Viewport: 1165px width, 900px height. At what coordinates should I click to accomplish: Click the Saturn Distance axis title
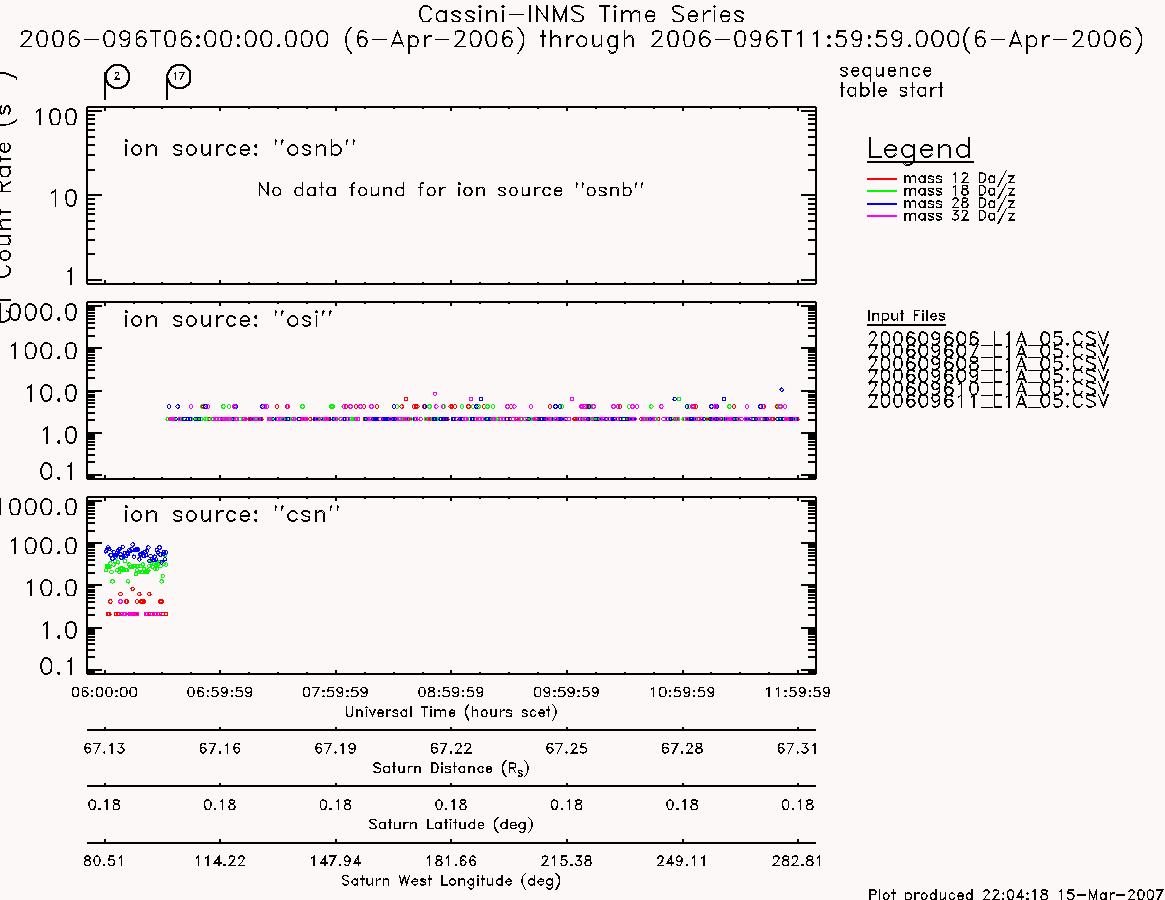click(450, 768)
